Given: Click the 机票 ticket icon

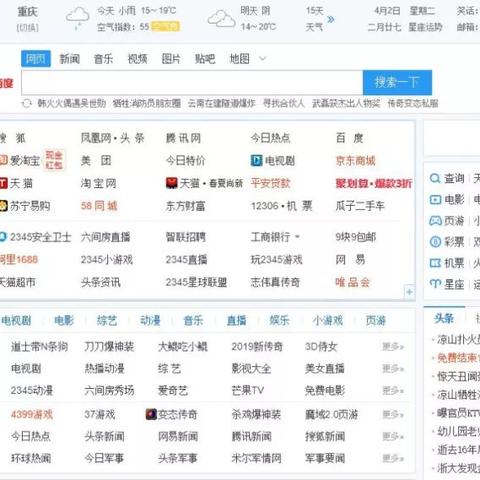Looking at the screenshot, I should click(x=435, y=263).
